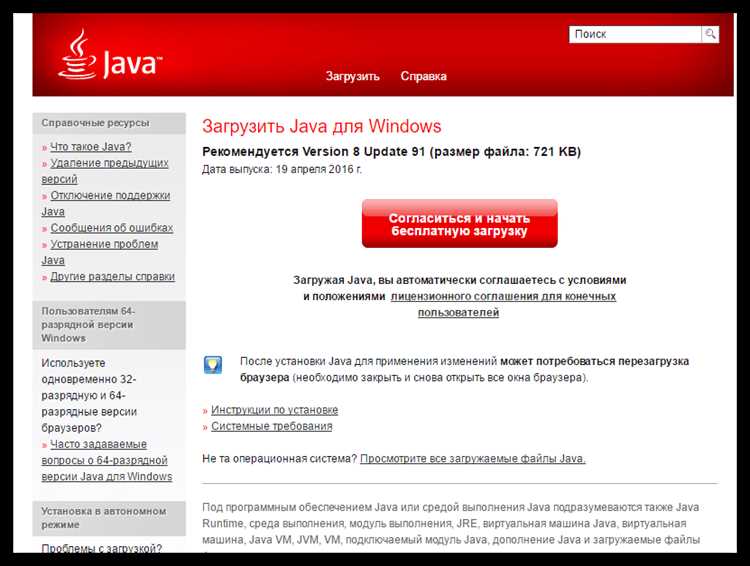Click the light bulb tip icon
Screen dimensions: 750x566
tap(212, 365)
